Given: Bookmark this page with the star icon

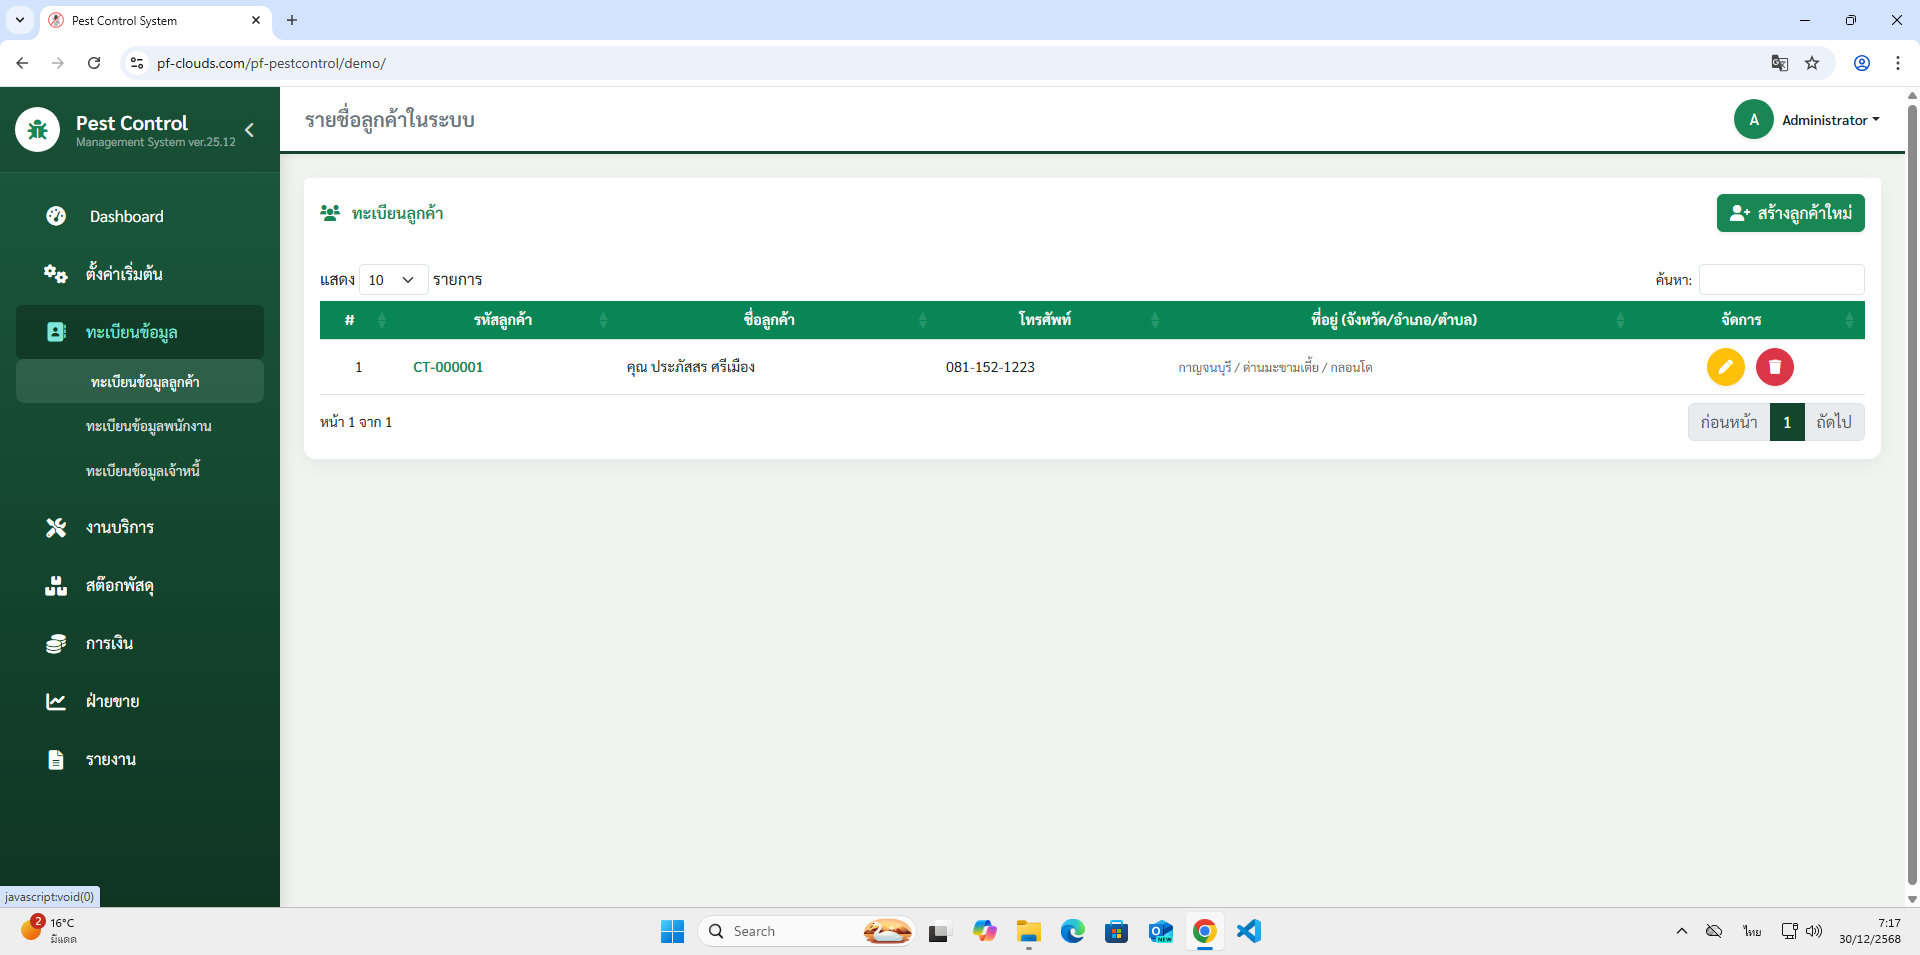Looking at the screenshot, I should (1812, 63).
